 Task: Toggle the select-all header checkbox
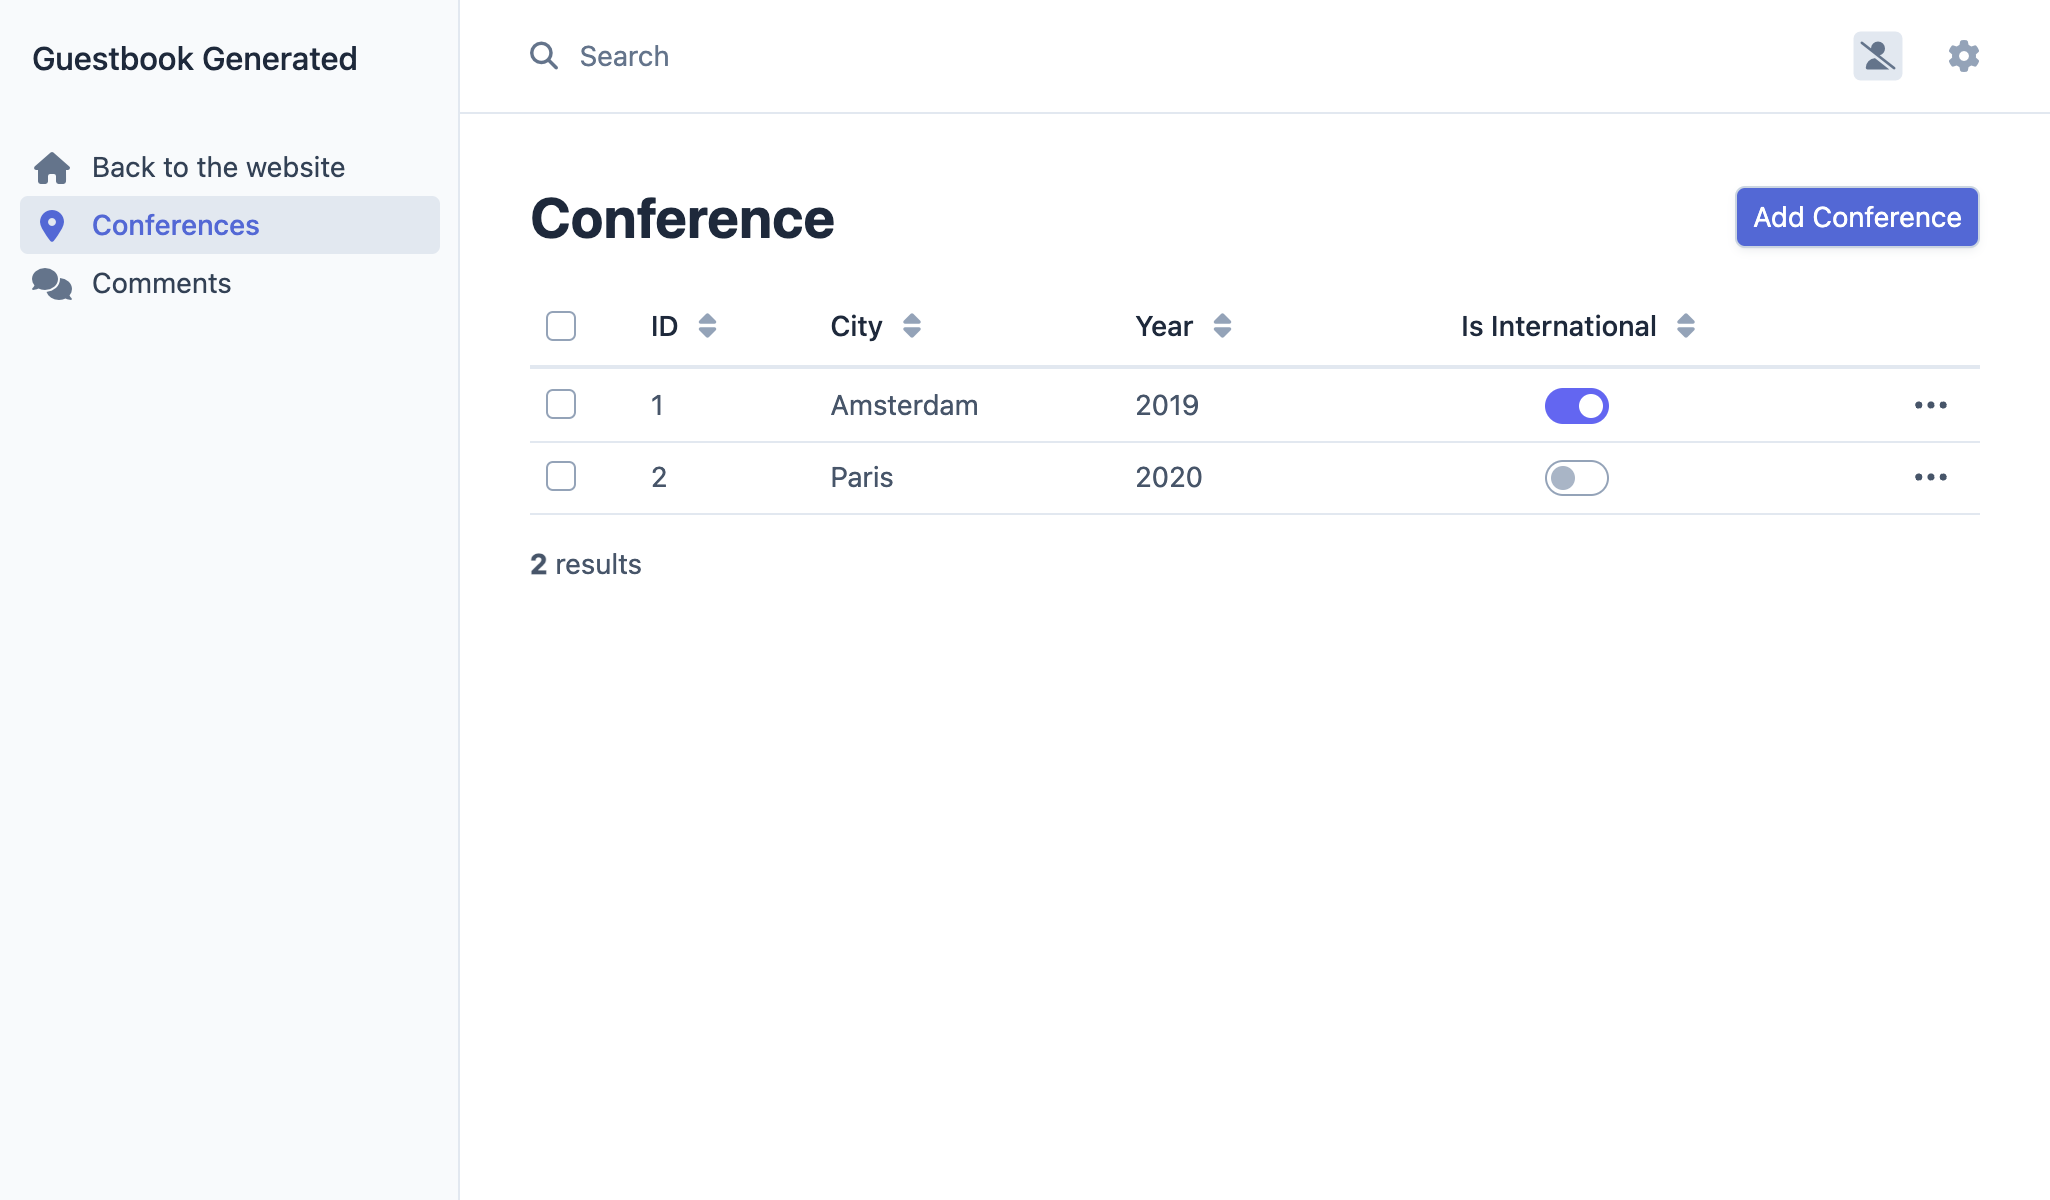[x=561, y=326]
